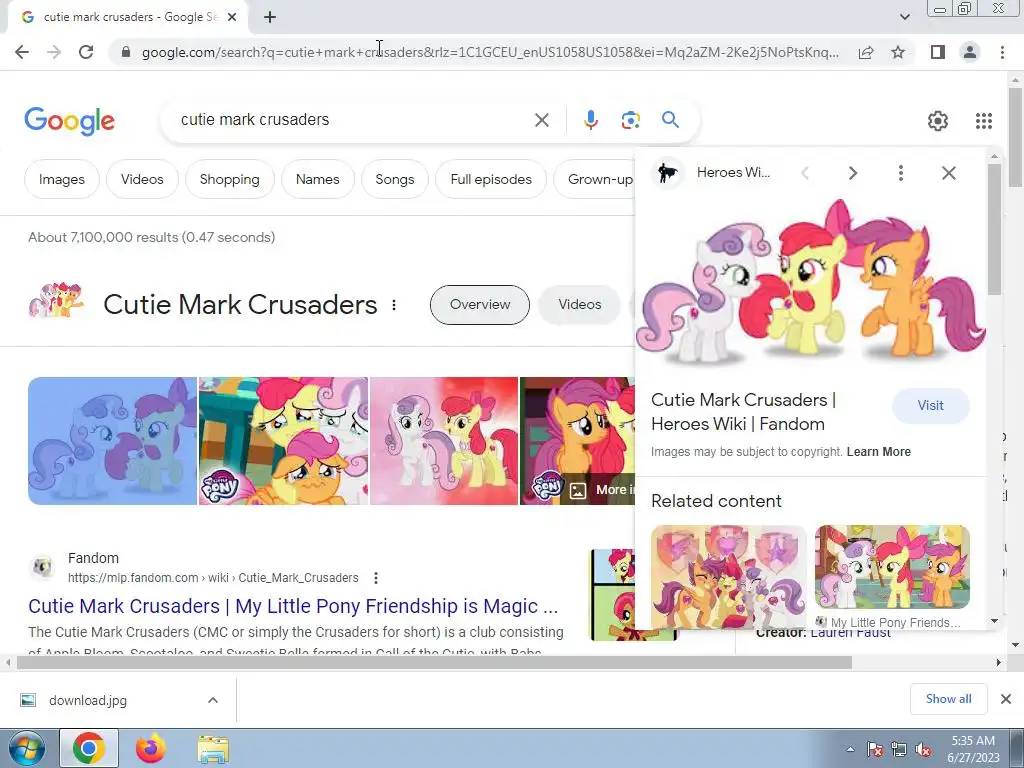This screenshot has height=768, width=1024.
Task: Click Show all downloads
Action: [x=948, y=699]
